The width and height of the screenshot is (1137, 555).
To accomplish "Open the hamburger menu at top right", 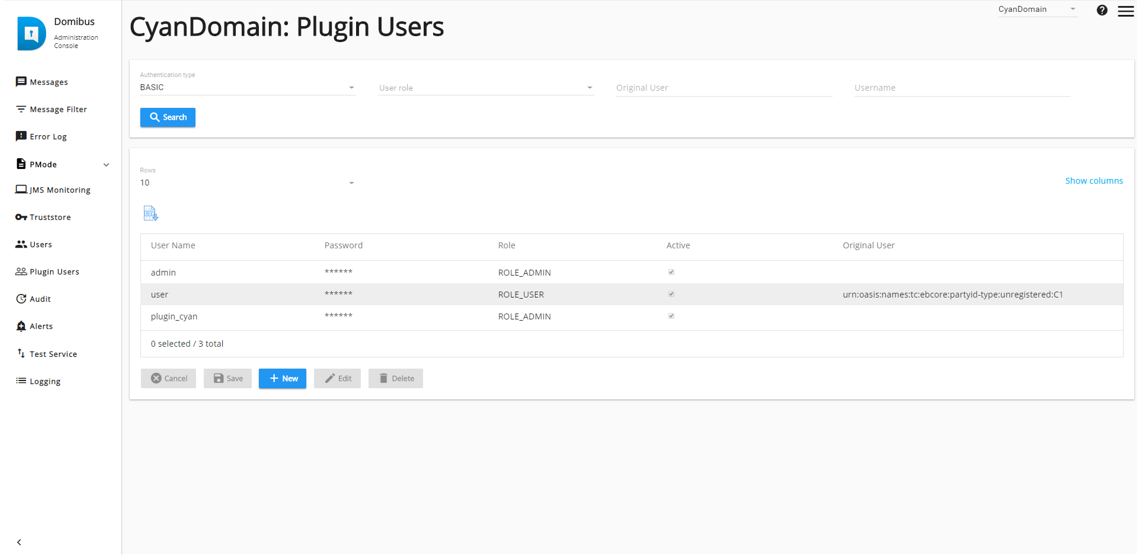I will coord(1125,11).
